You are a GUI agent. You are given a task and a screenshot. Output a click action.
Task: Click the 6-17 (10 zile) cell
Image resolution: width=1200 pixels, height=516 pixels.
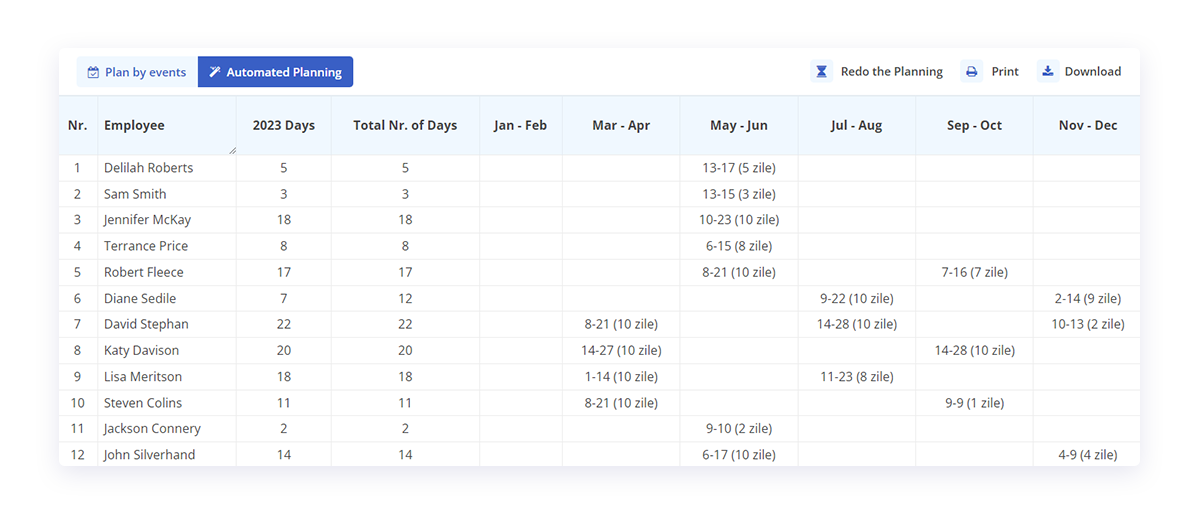point(739,454)
